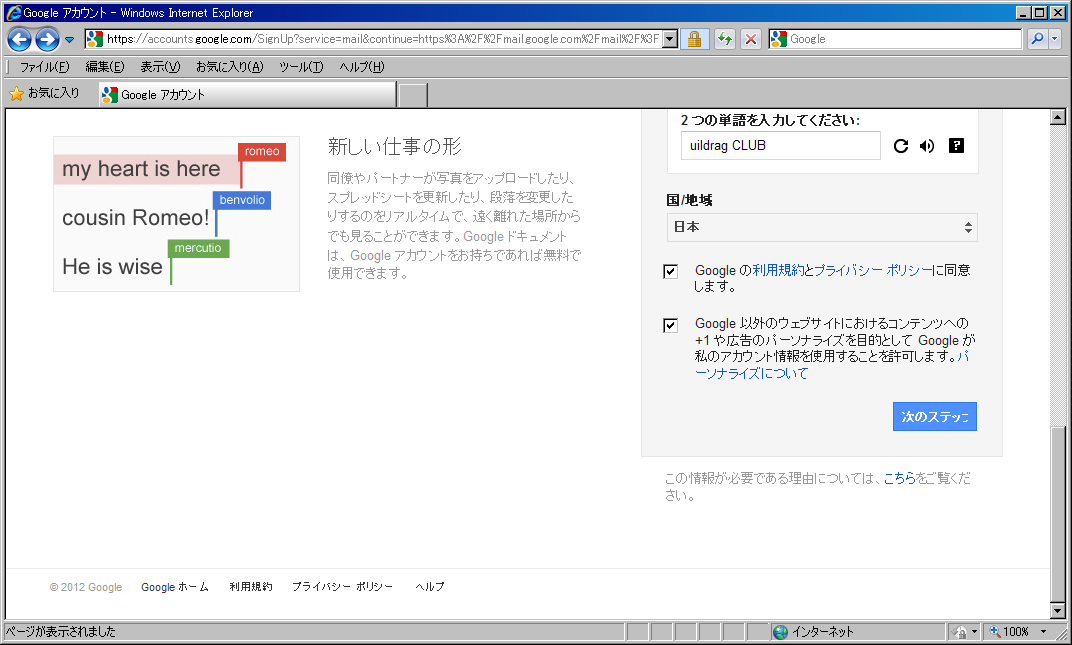Open the footer 利用規約 link
This screenshot has width=1072, height=645.
pos(251,587)
